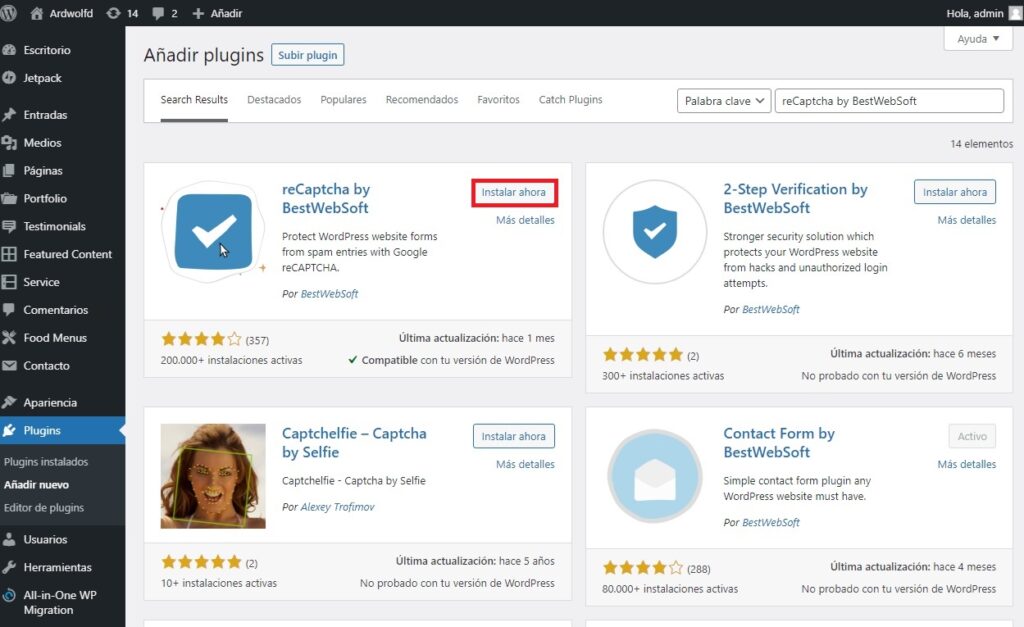1024x627 pixels.
Task: Click the Páginas pages icon
Action: pos(8,170)
